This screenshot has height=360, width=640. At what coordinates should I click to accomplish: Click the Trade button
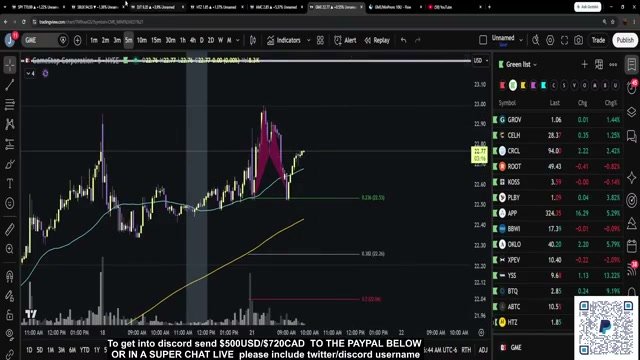pyautogui.click(x=598, y=40)
